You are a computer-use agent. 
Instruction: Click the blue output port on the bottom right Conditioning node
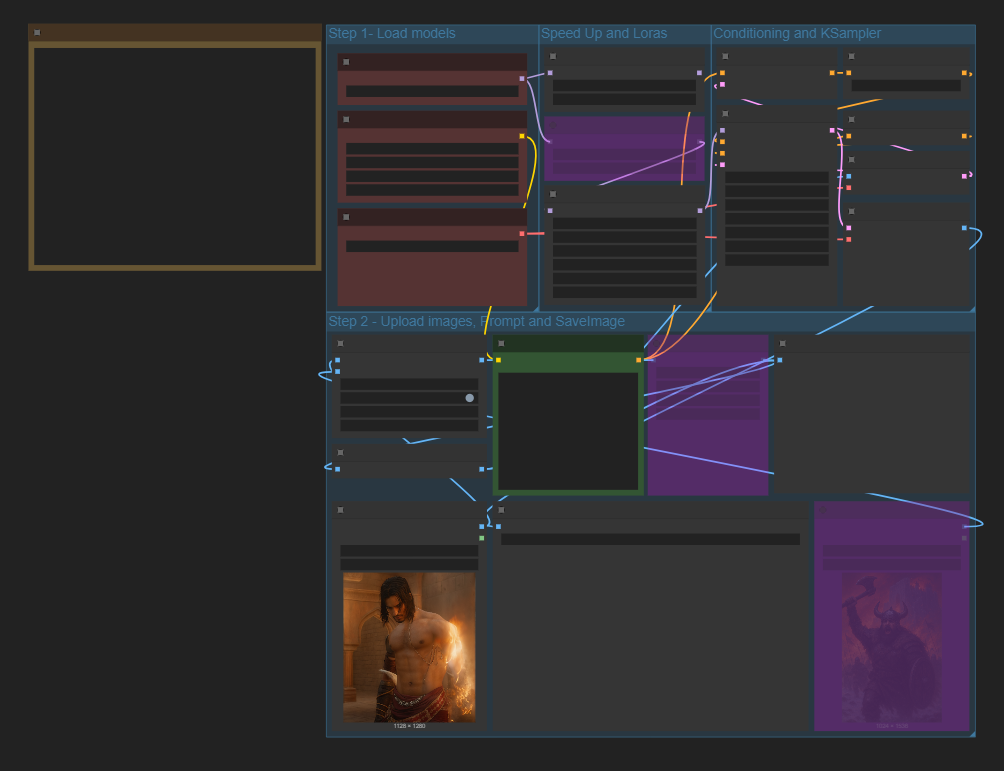[964, 228]
